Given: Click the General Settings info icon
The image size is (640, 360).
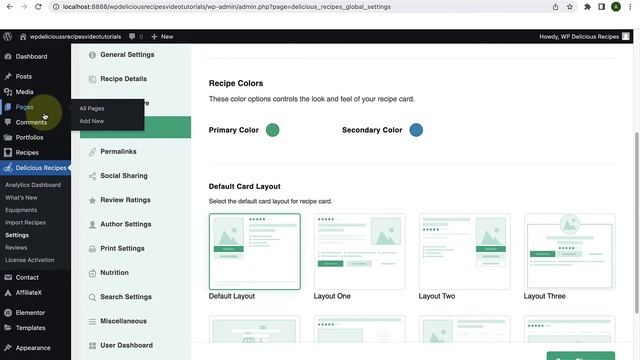Looking at the screenshot, I should point(92,55).
